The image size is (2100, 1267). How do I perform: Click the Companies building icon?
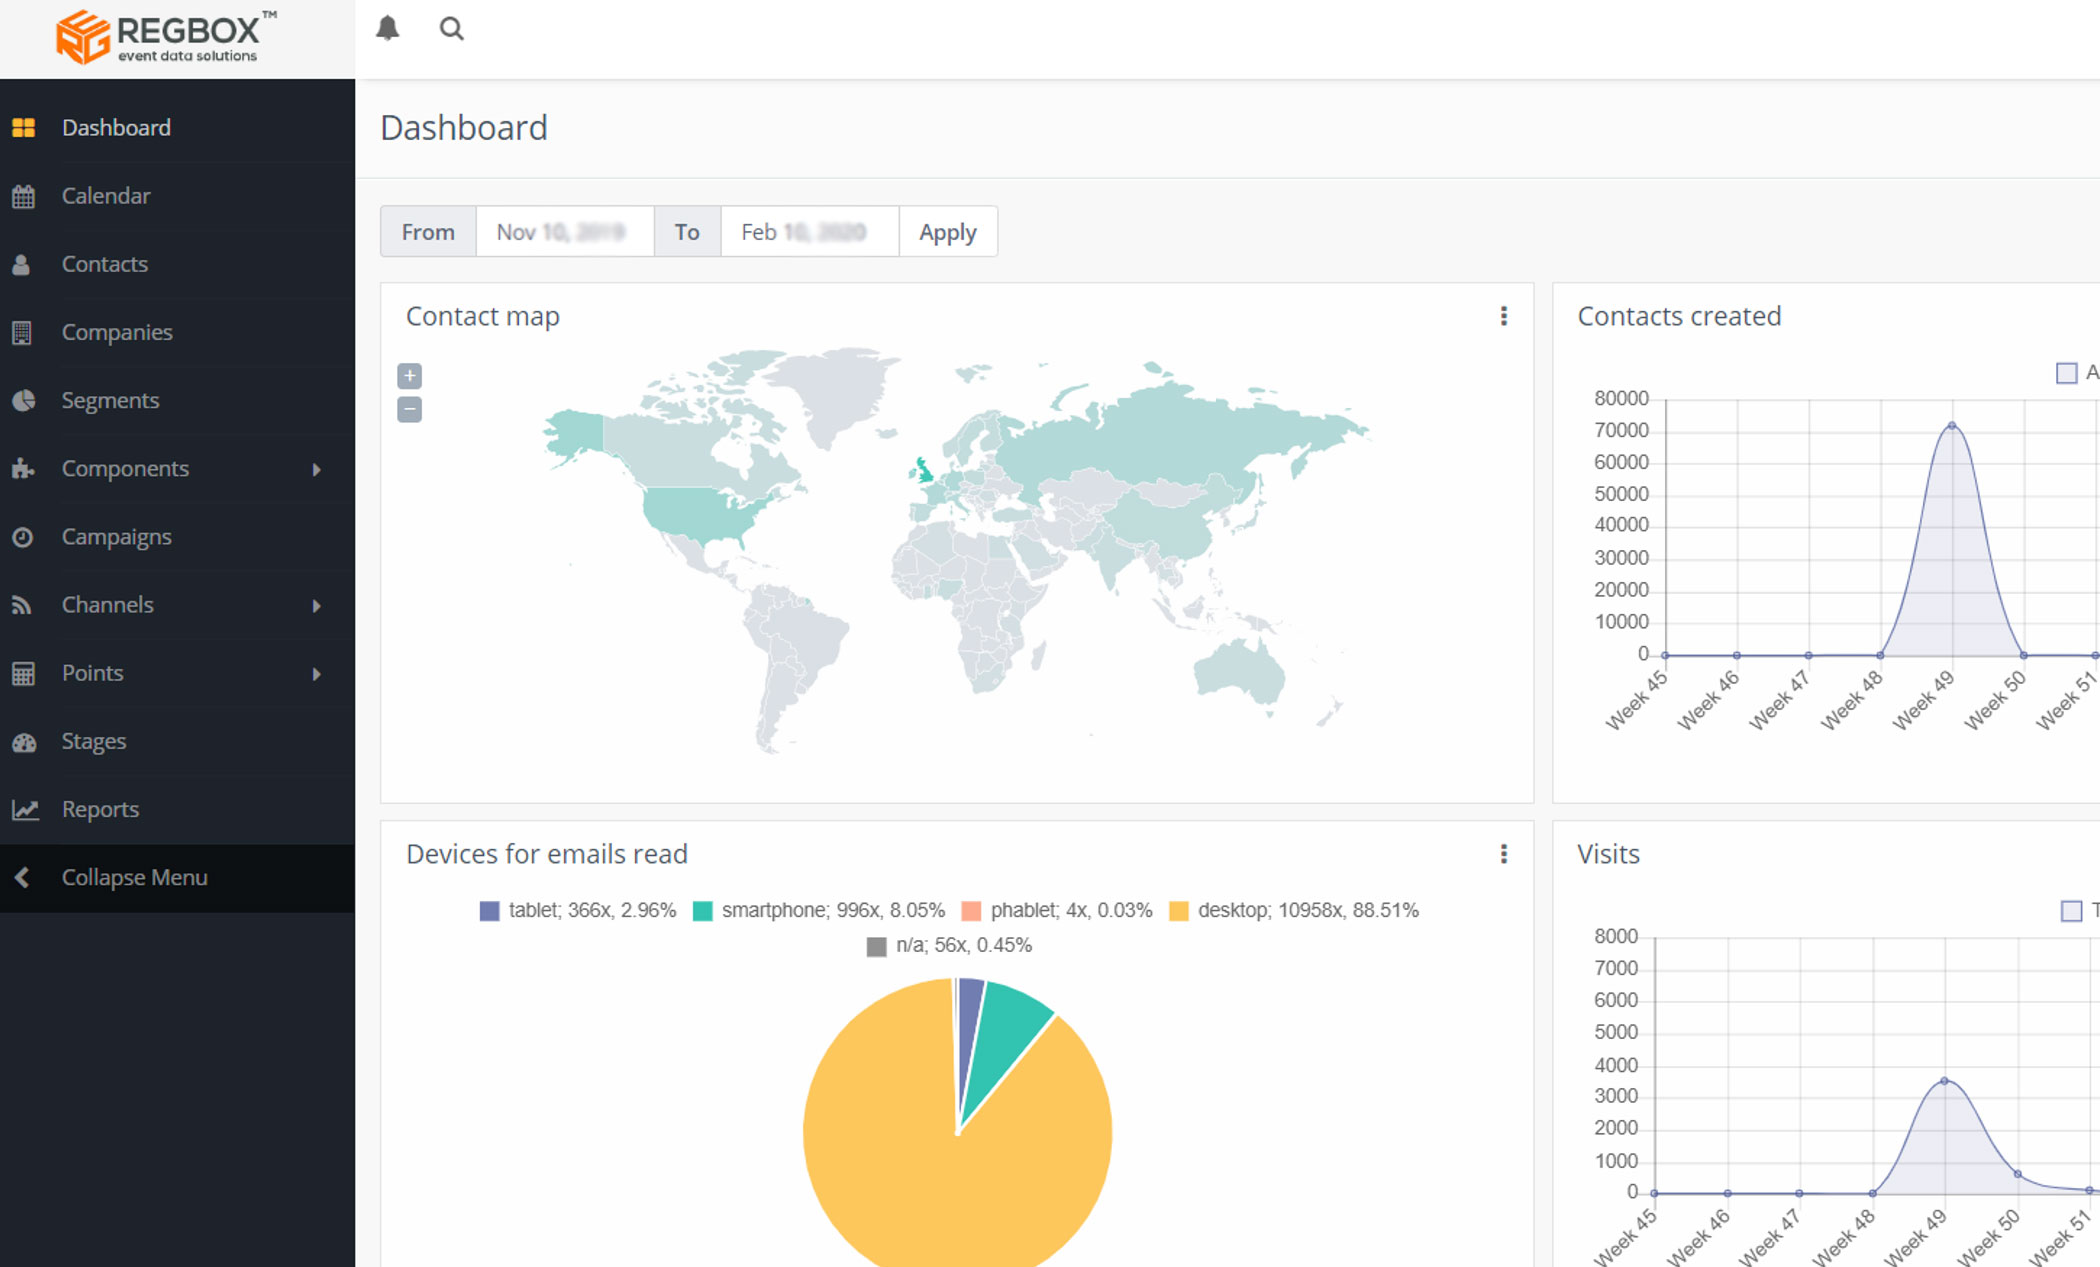point(22,332)
